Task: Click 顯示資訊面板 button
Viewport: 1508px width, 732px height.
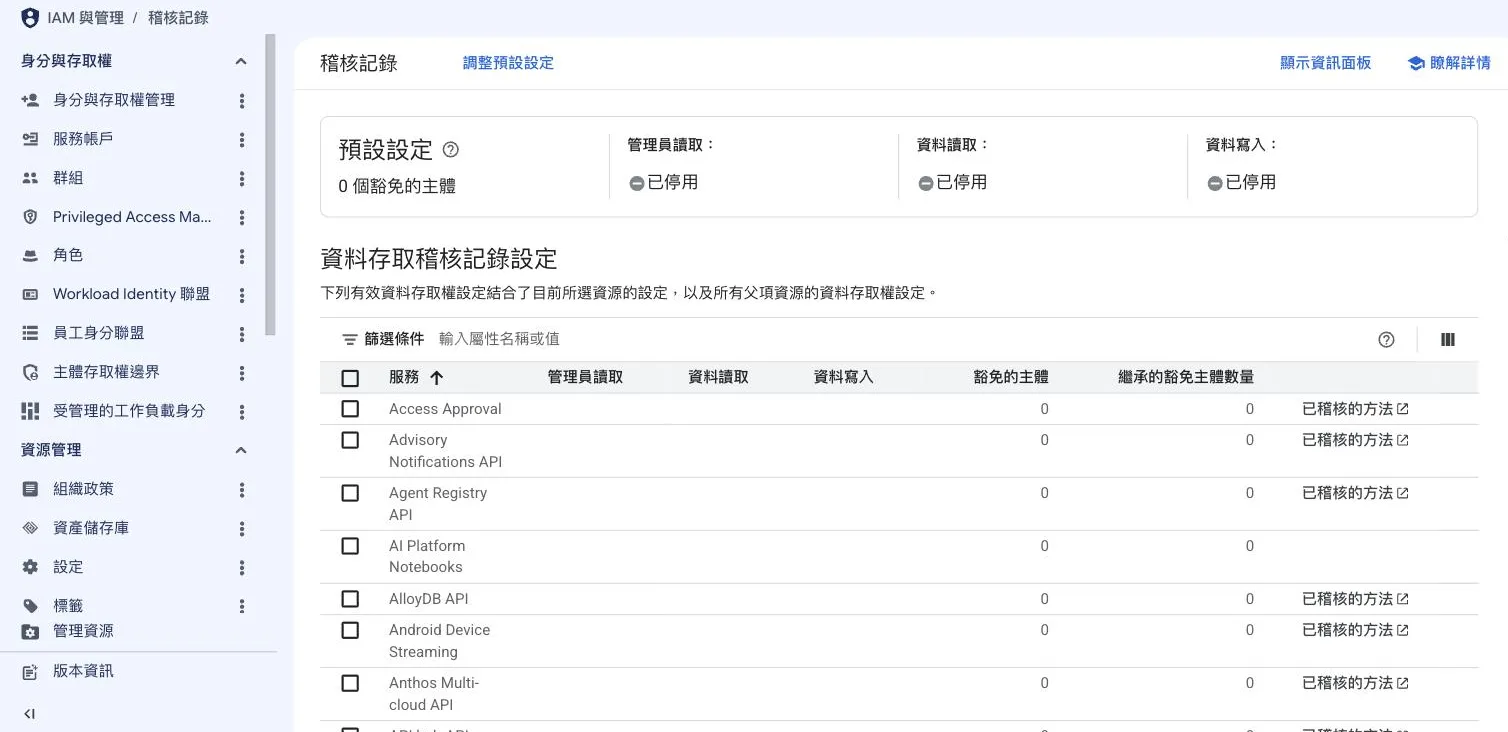Action: pyautogui.click(x=1325, y=63)
